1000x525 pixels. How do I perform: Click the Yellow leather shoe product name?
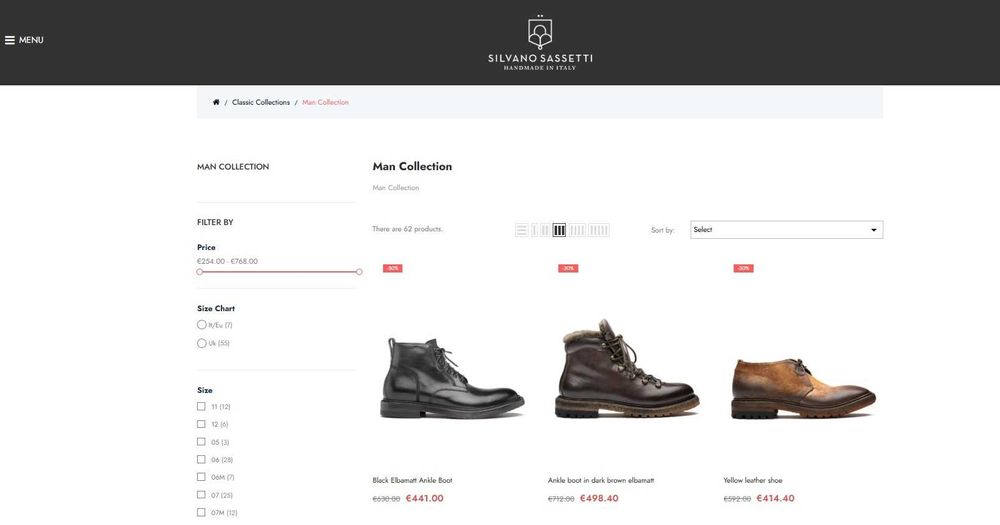753,481
